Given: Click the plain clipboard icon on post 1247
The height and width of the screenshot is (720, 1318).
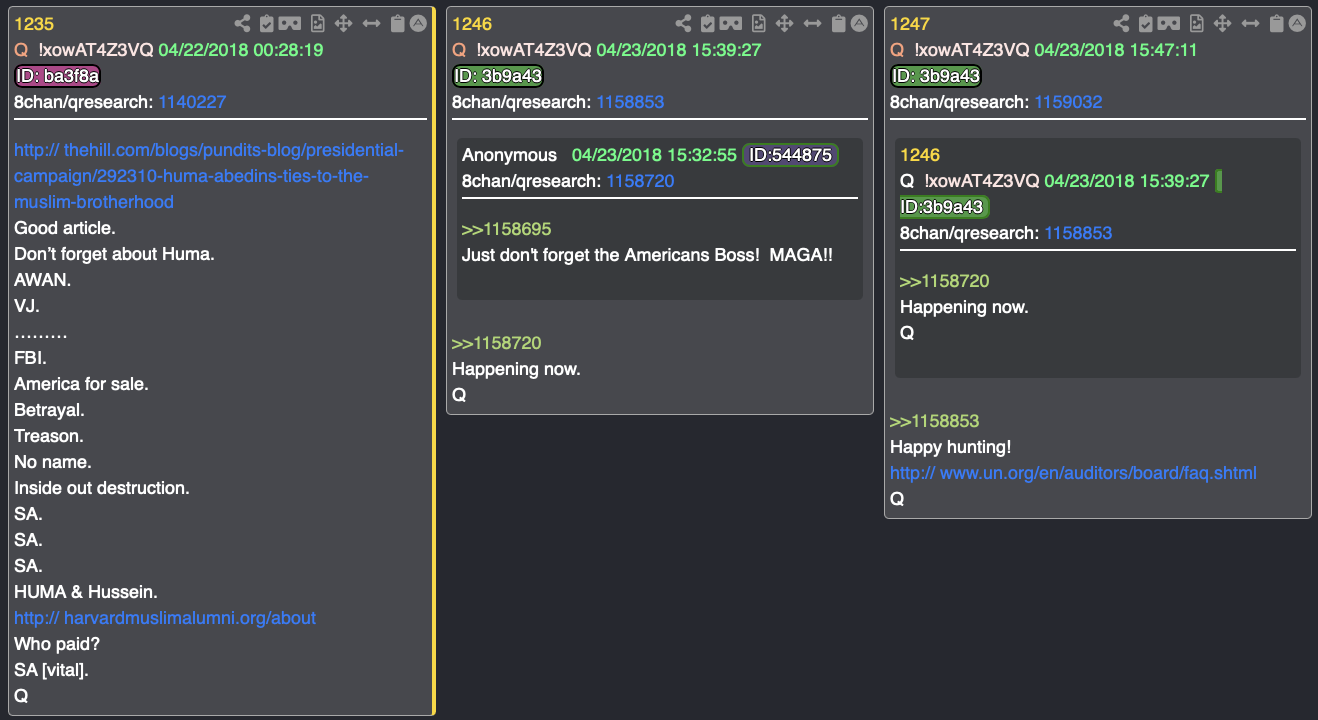Looking at the screenshot, I should click(x=1276, y=23).
